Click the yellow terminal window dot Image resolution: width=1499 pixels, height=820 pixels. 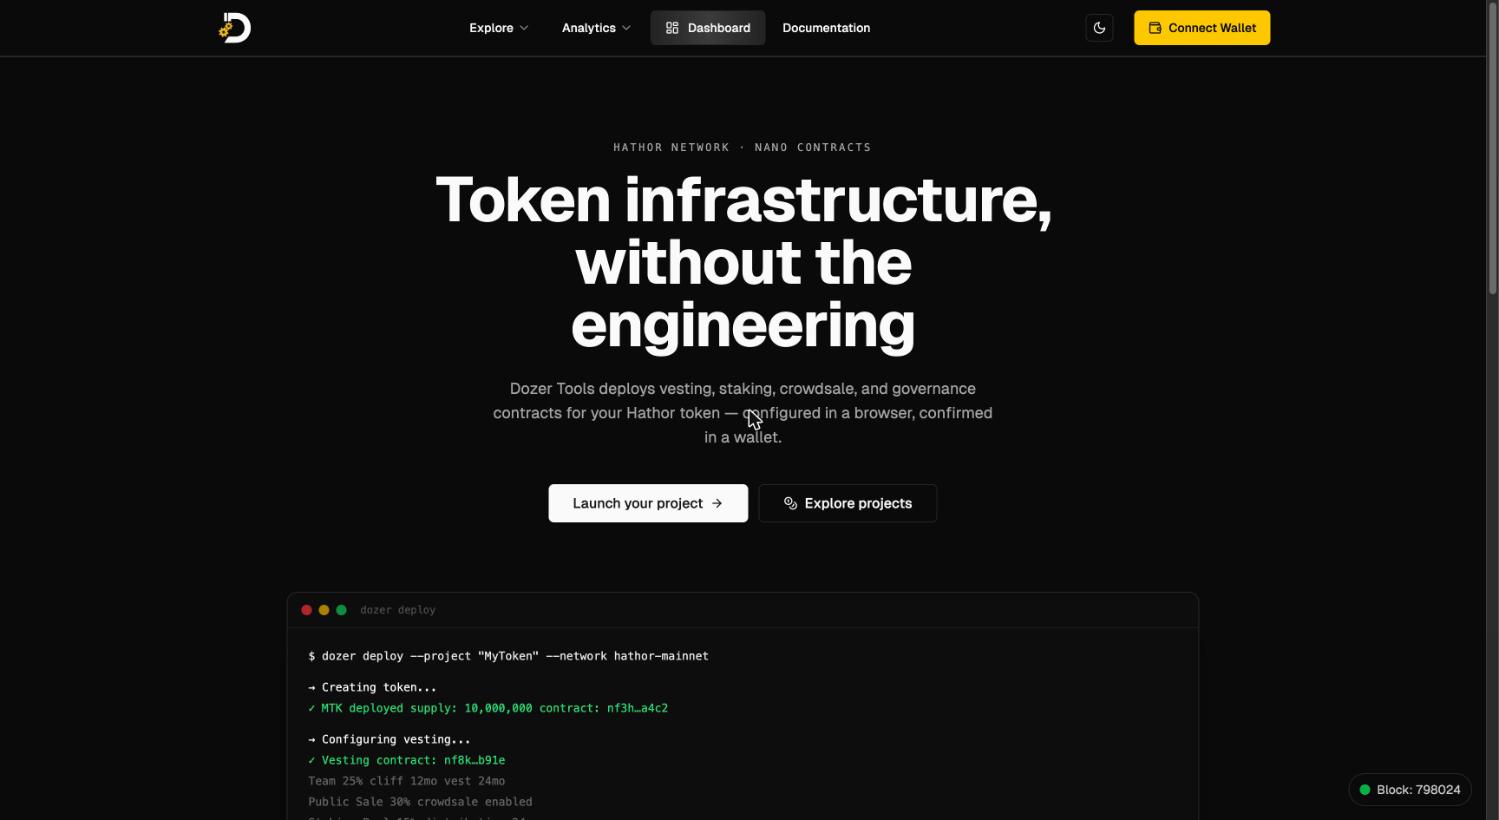(x=324, y=610)
